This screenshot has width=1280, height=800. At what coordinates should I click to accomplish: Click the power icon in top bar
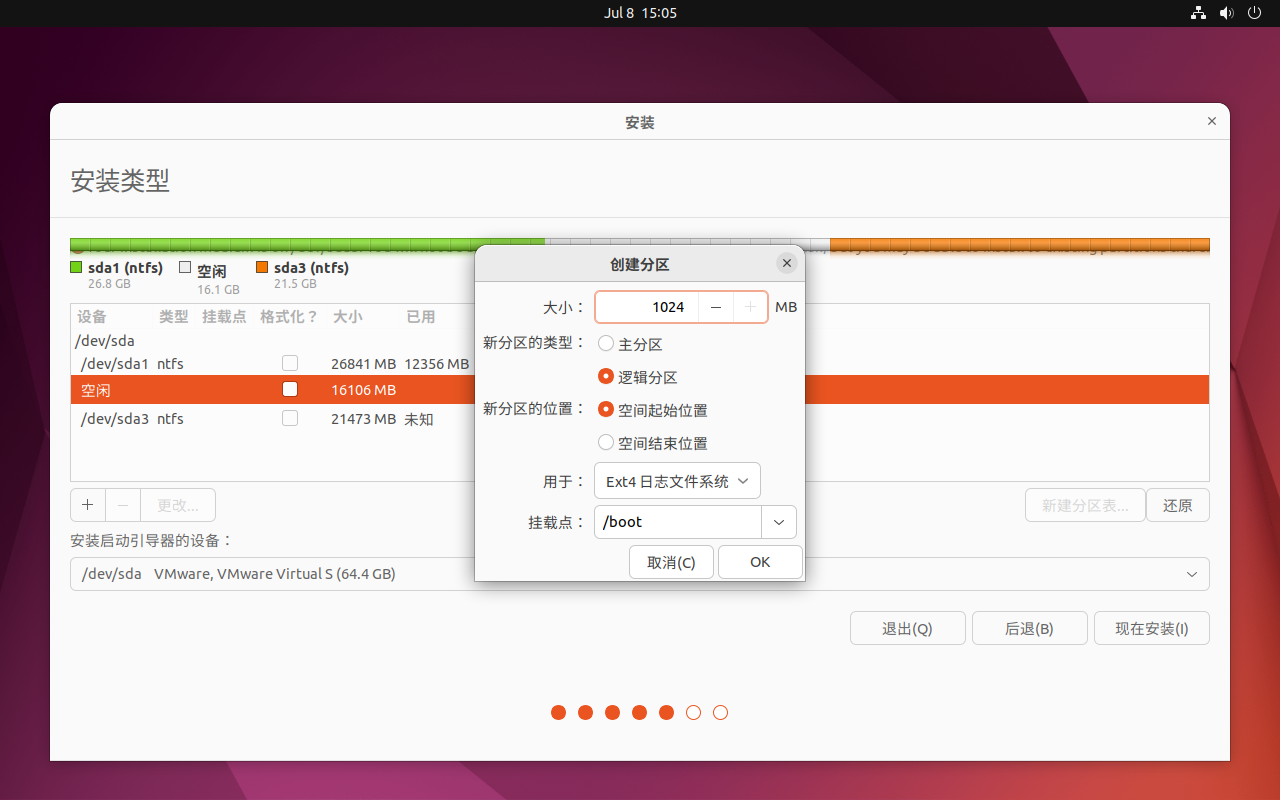coord(1255,13)
